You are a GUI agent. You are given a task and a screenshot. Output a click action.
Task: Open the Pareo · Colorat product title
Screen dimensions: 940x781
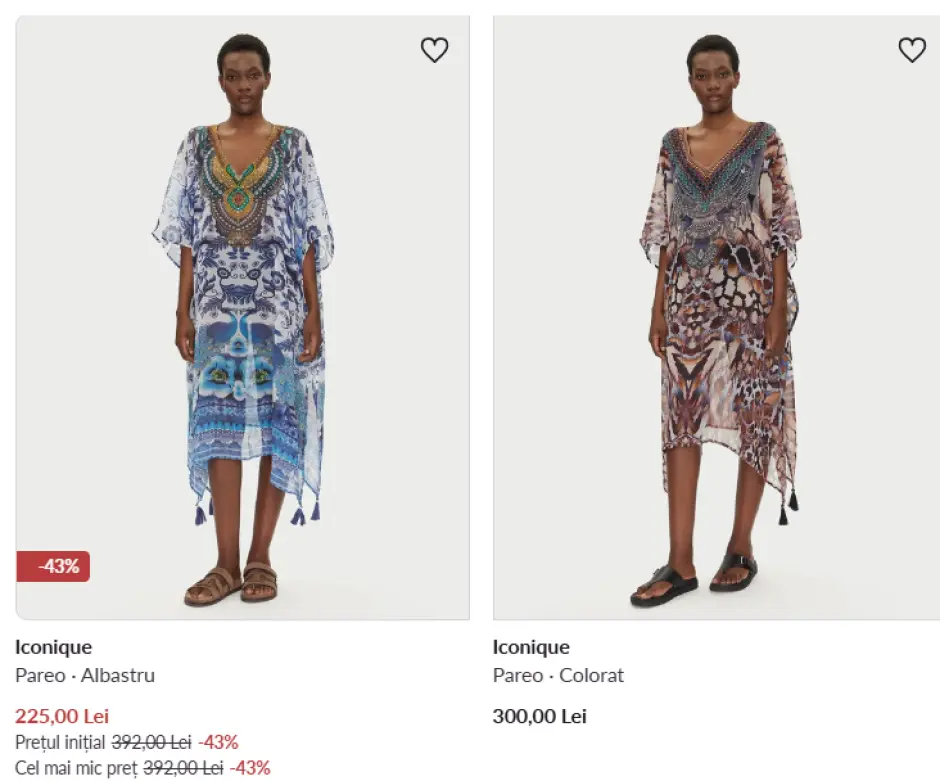[558, 675]
